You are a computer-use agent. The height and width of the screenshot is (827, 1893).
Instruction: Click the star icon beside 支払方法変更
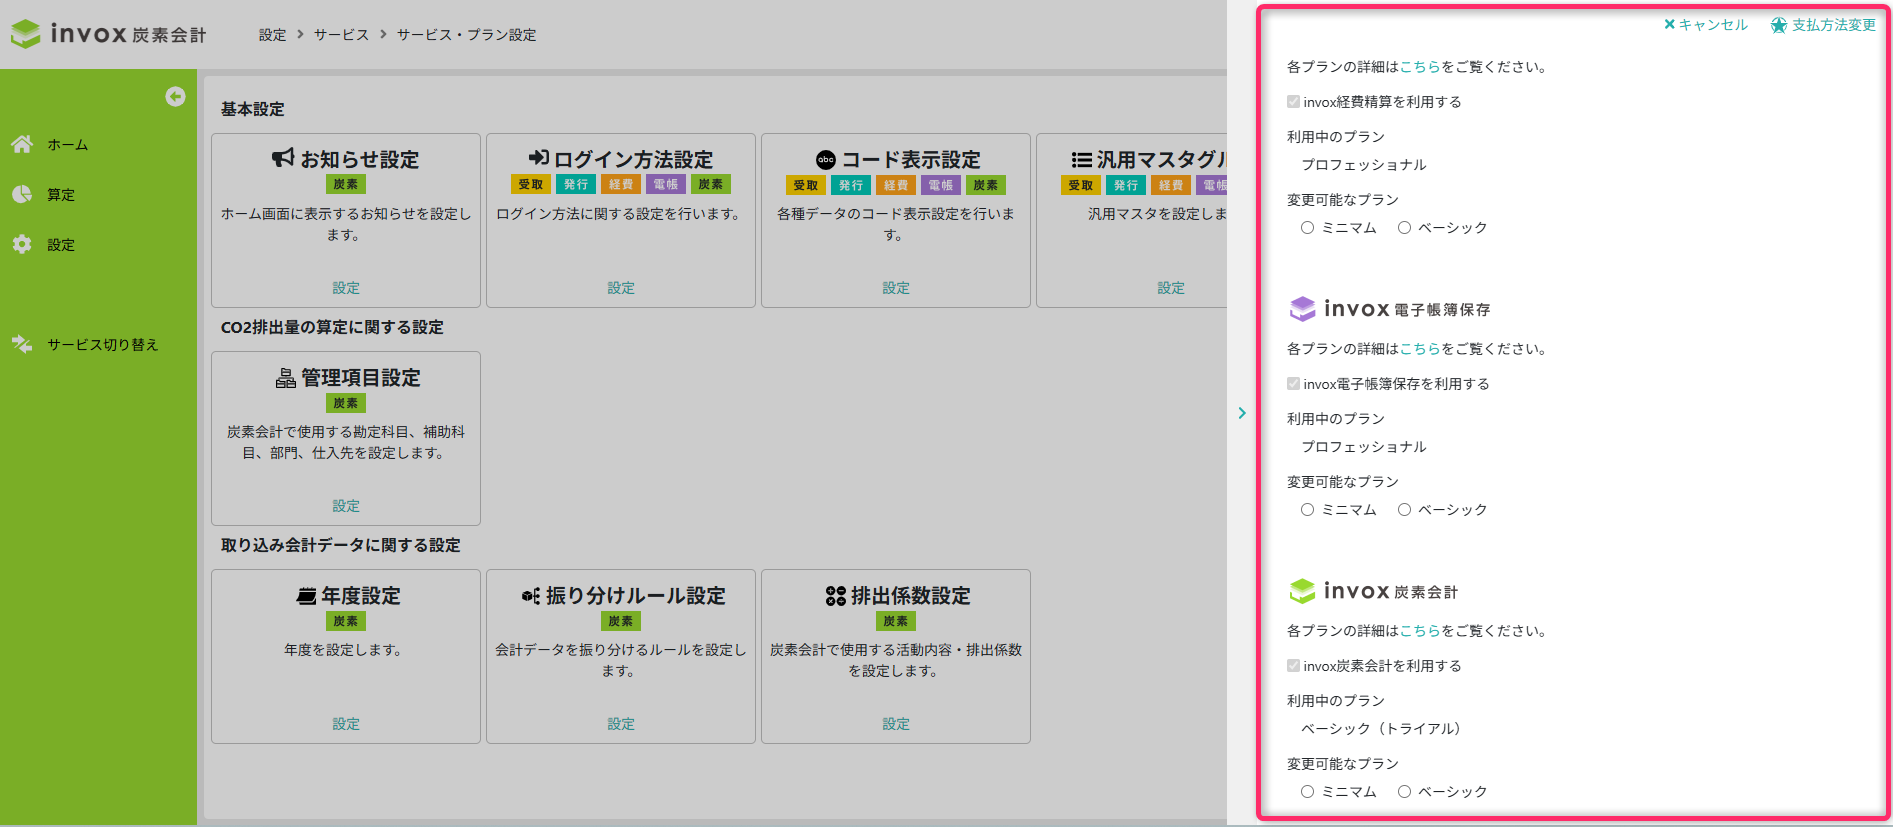coord(1779,25)
